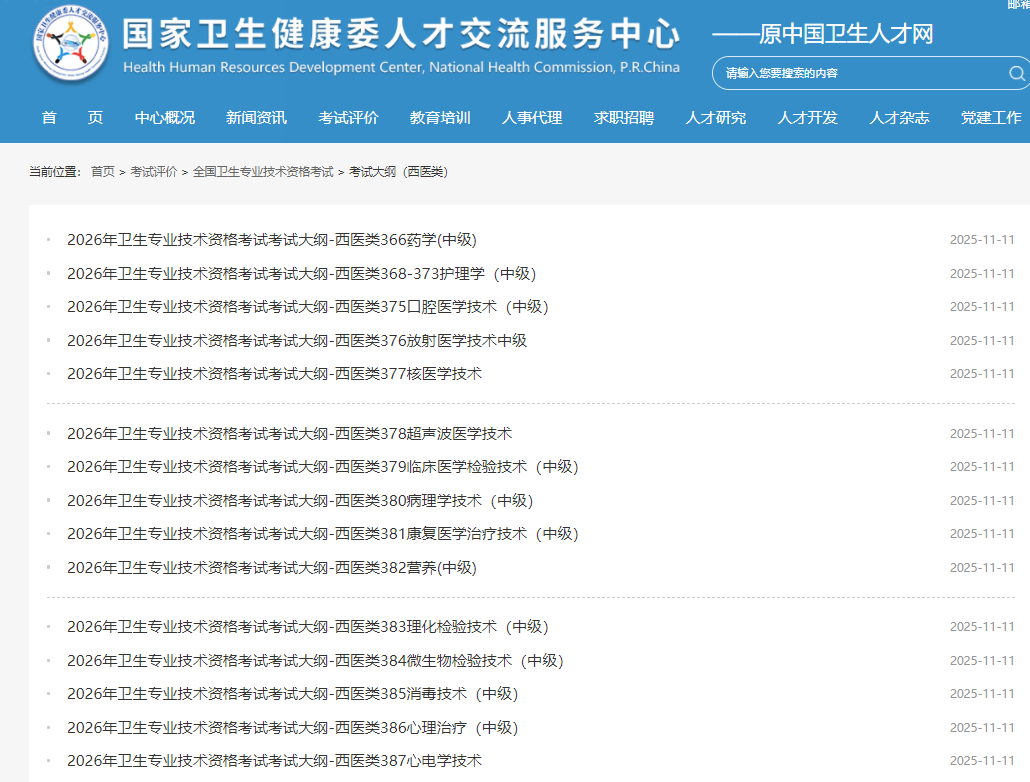This screenshot has width=1030, height=782.
Task: Select the 387心电学技术 exam outline
Action: tap(274, 761)
